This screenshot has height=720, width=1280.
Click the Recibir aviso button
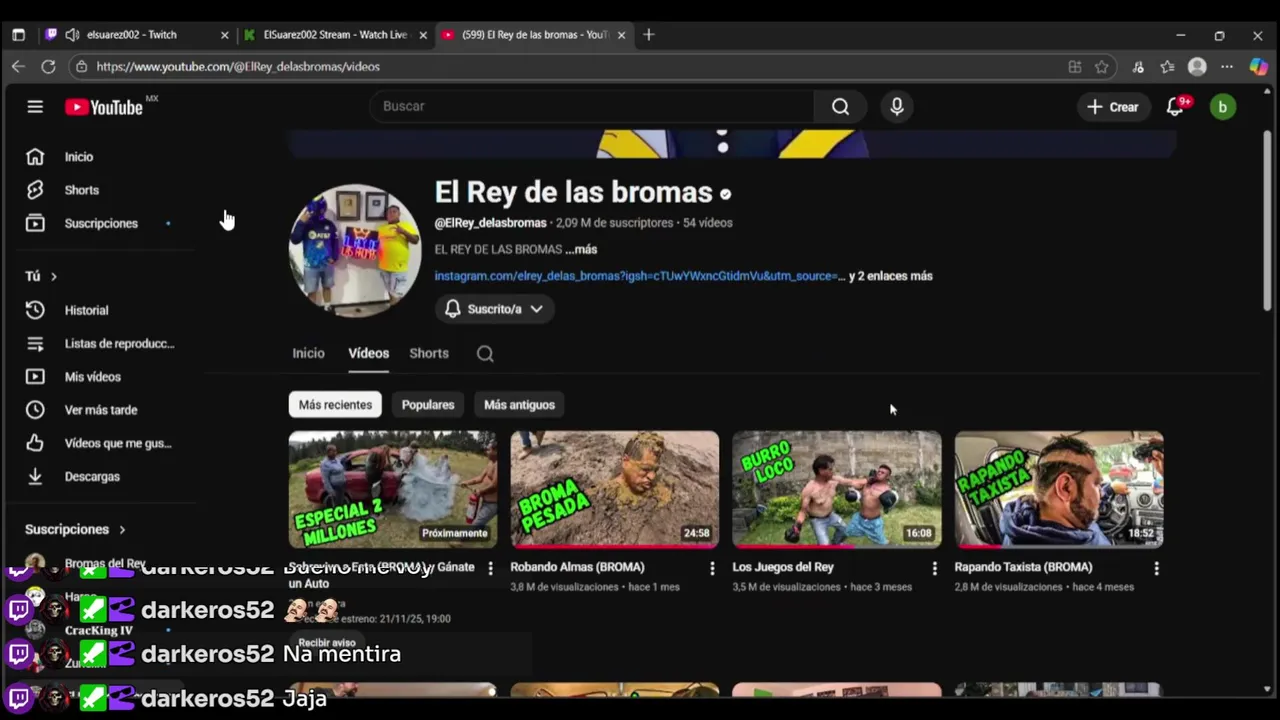tap(327, 643)
